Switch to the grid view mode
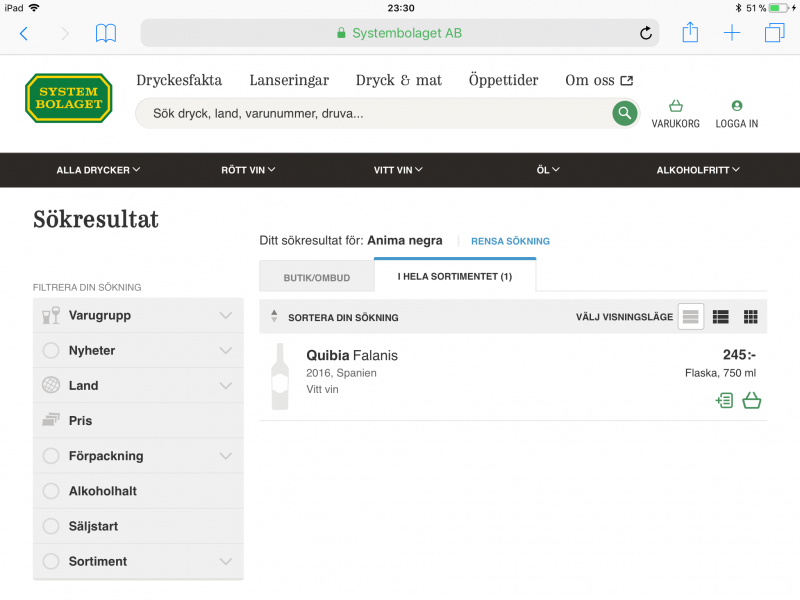The height and width of the screenshot is (600, 800). 751,317
